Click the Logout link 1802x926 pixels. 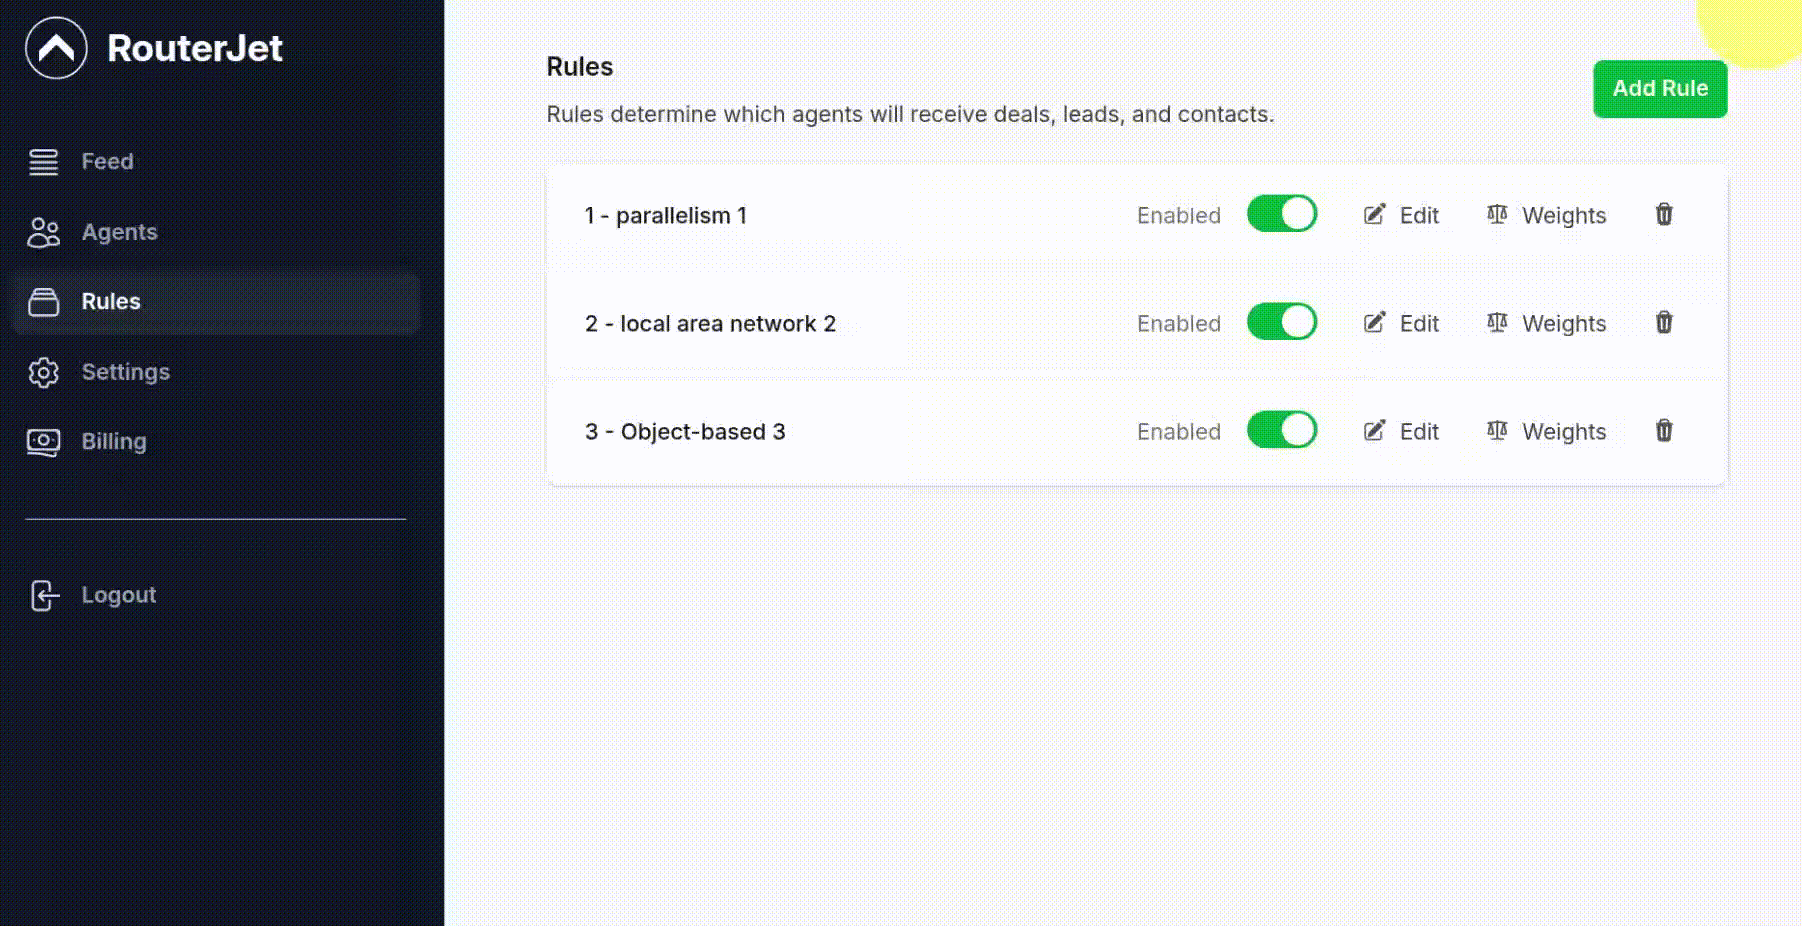(119, 595)
